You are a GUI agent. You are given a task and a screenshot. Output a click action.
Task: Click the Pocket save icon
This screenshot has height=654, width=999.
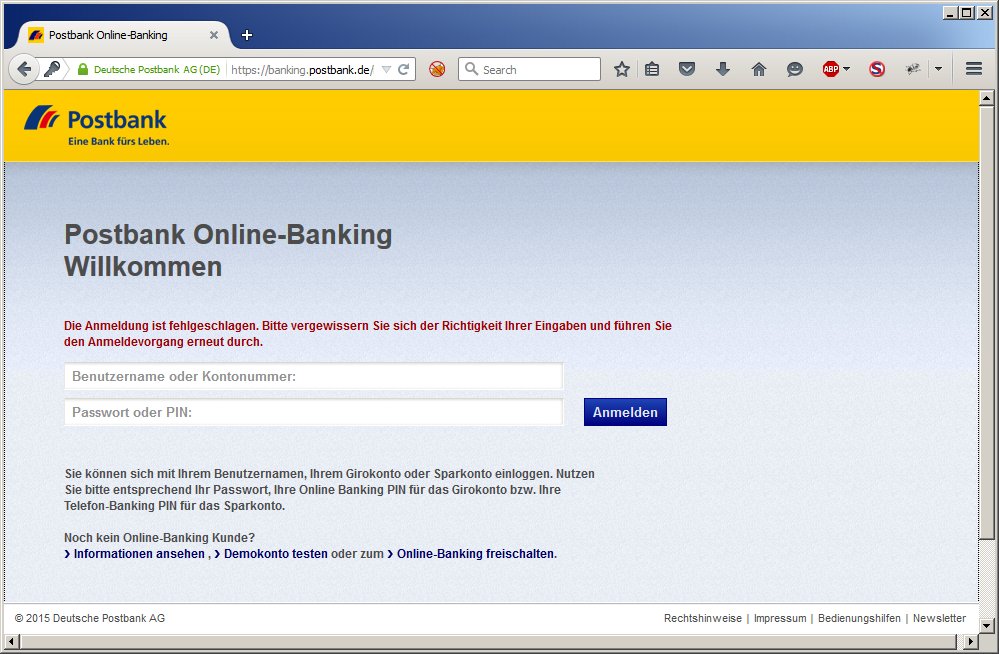pos(687,69)
